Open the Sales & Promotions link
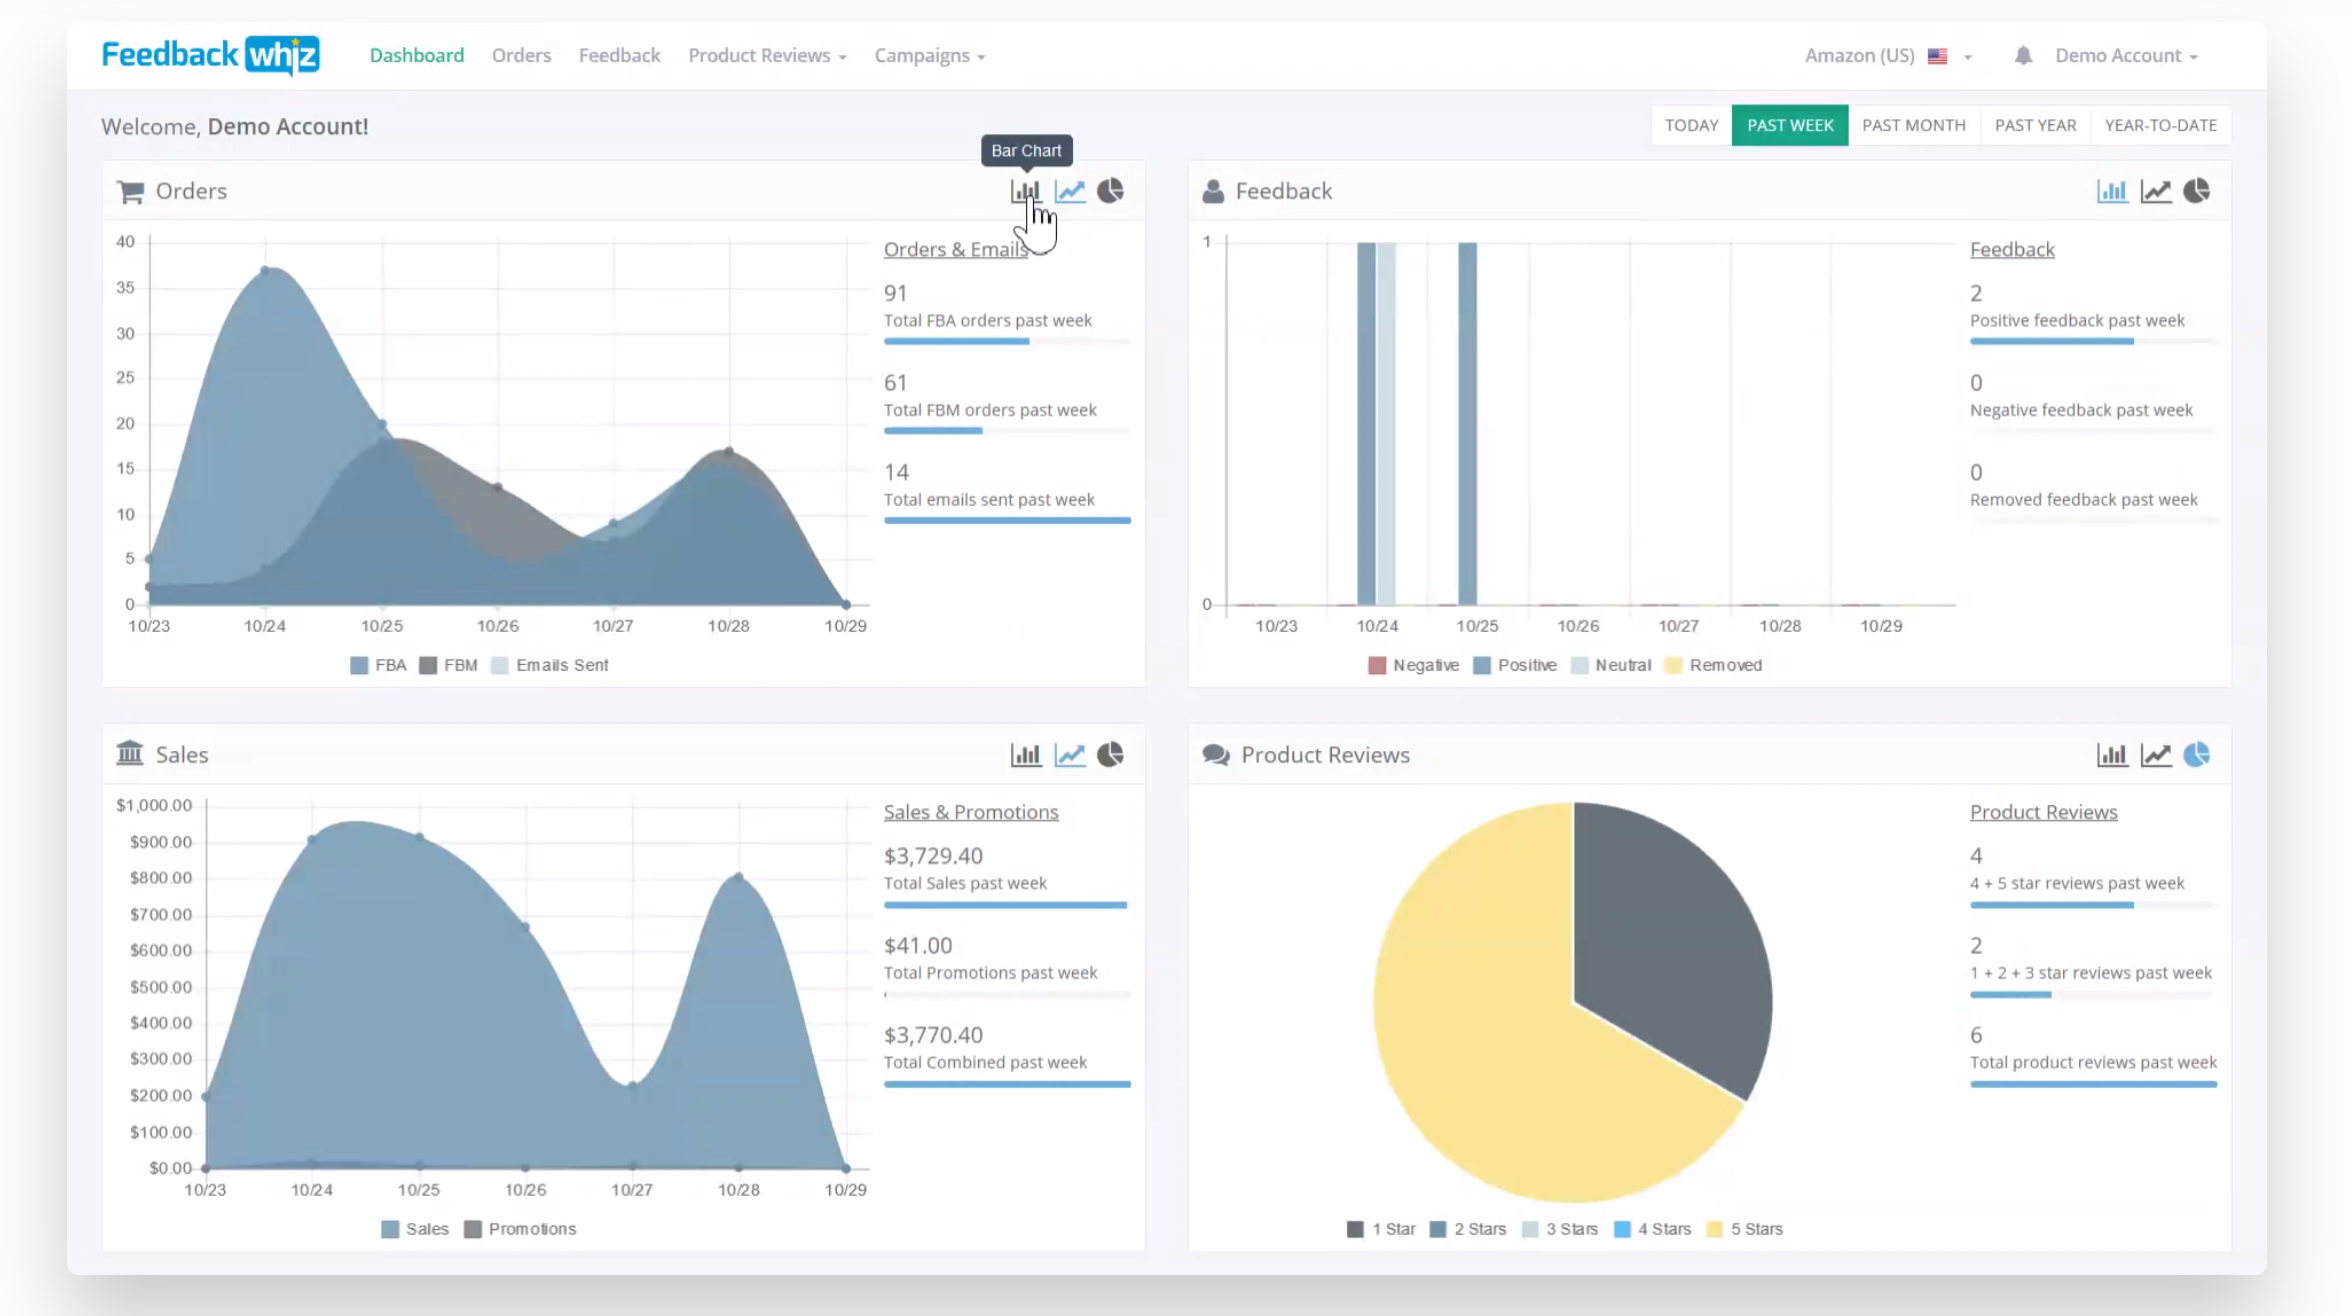Image resolution: width=2352 pixels, height=1316 pixels. pyautogui.click(x=970, y=813)
